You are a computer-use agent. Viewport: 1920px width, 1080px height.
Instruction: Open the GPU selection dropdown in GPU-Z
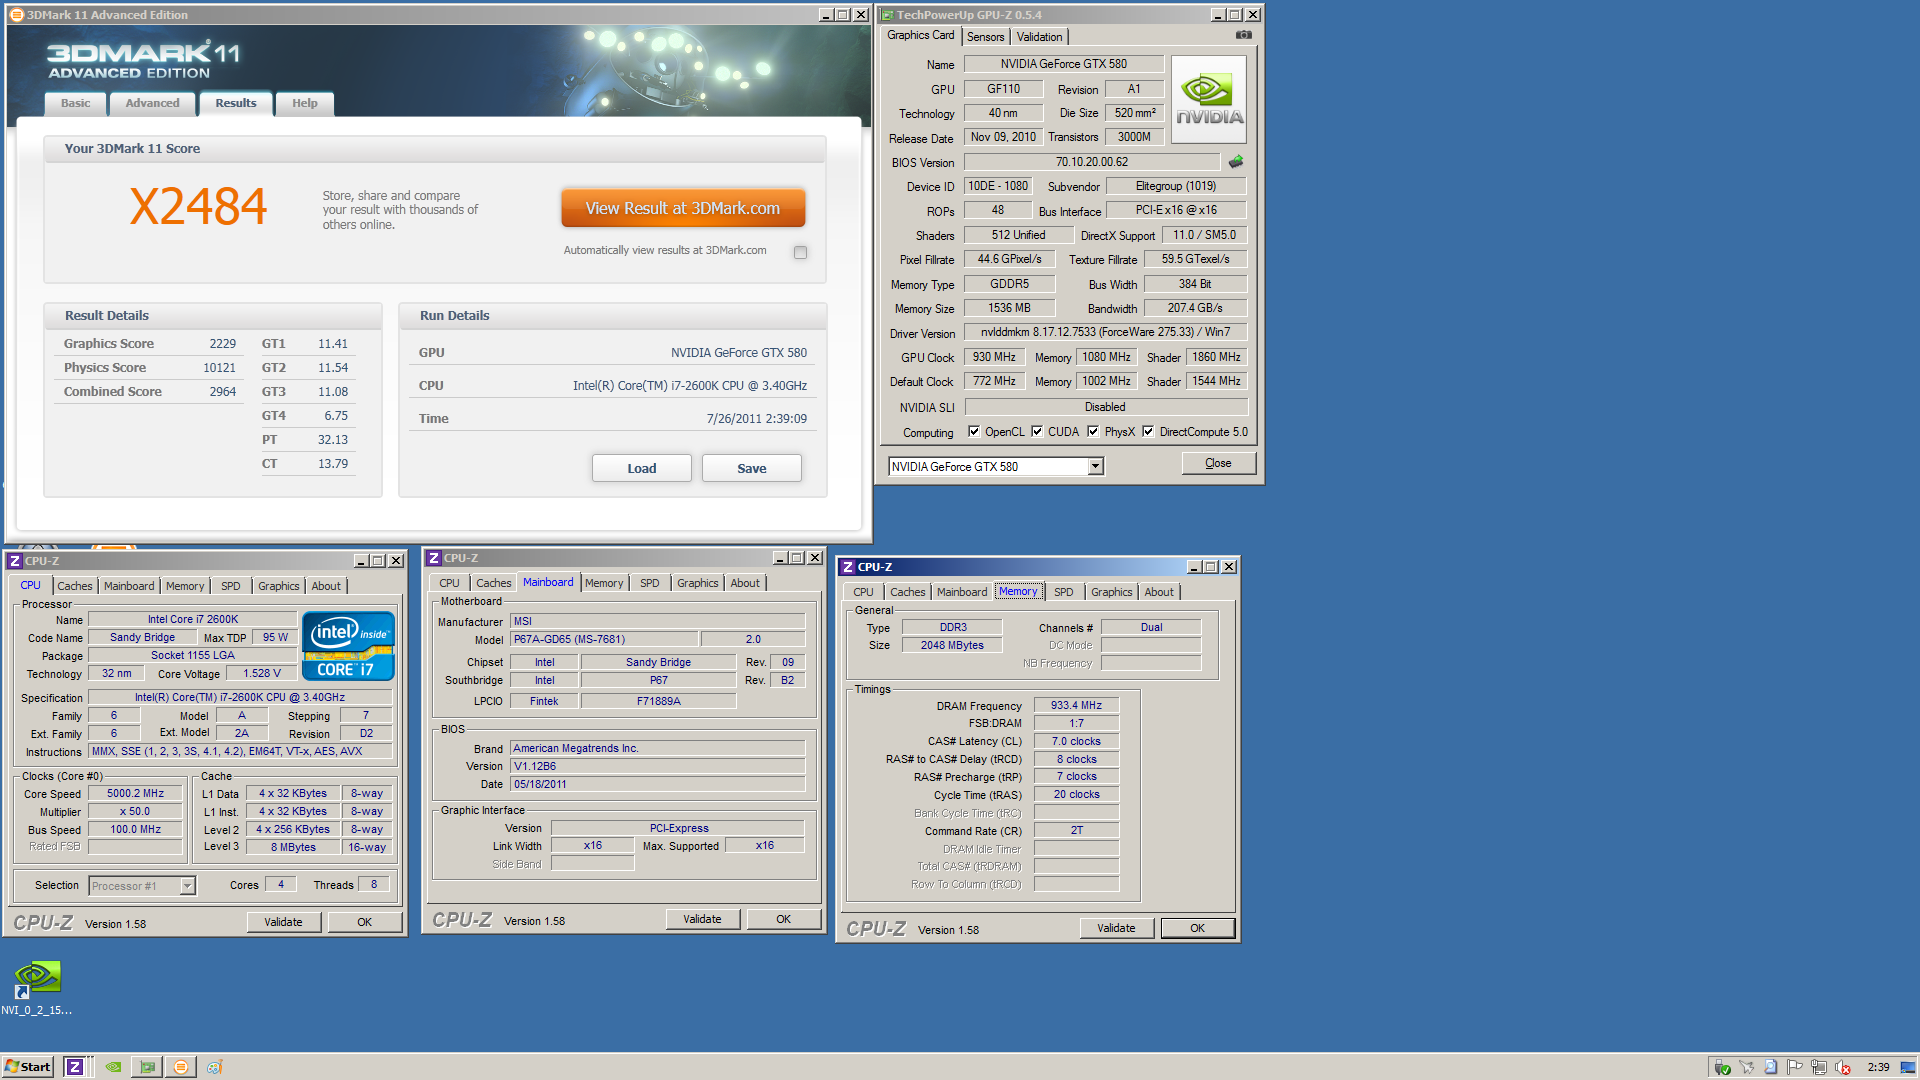click(1095, 467)
